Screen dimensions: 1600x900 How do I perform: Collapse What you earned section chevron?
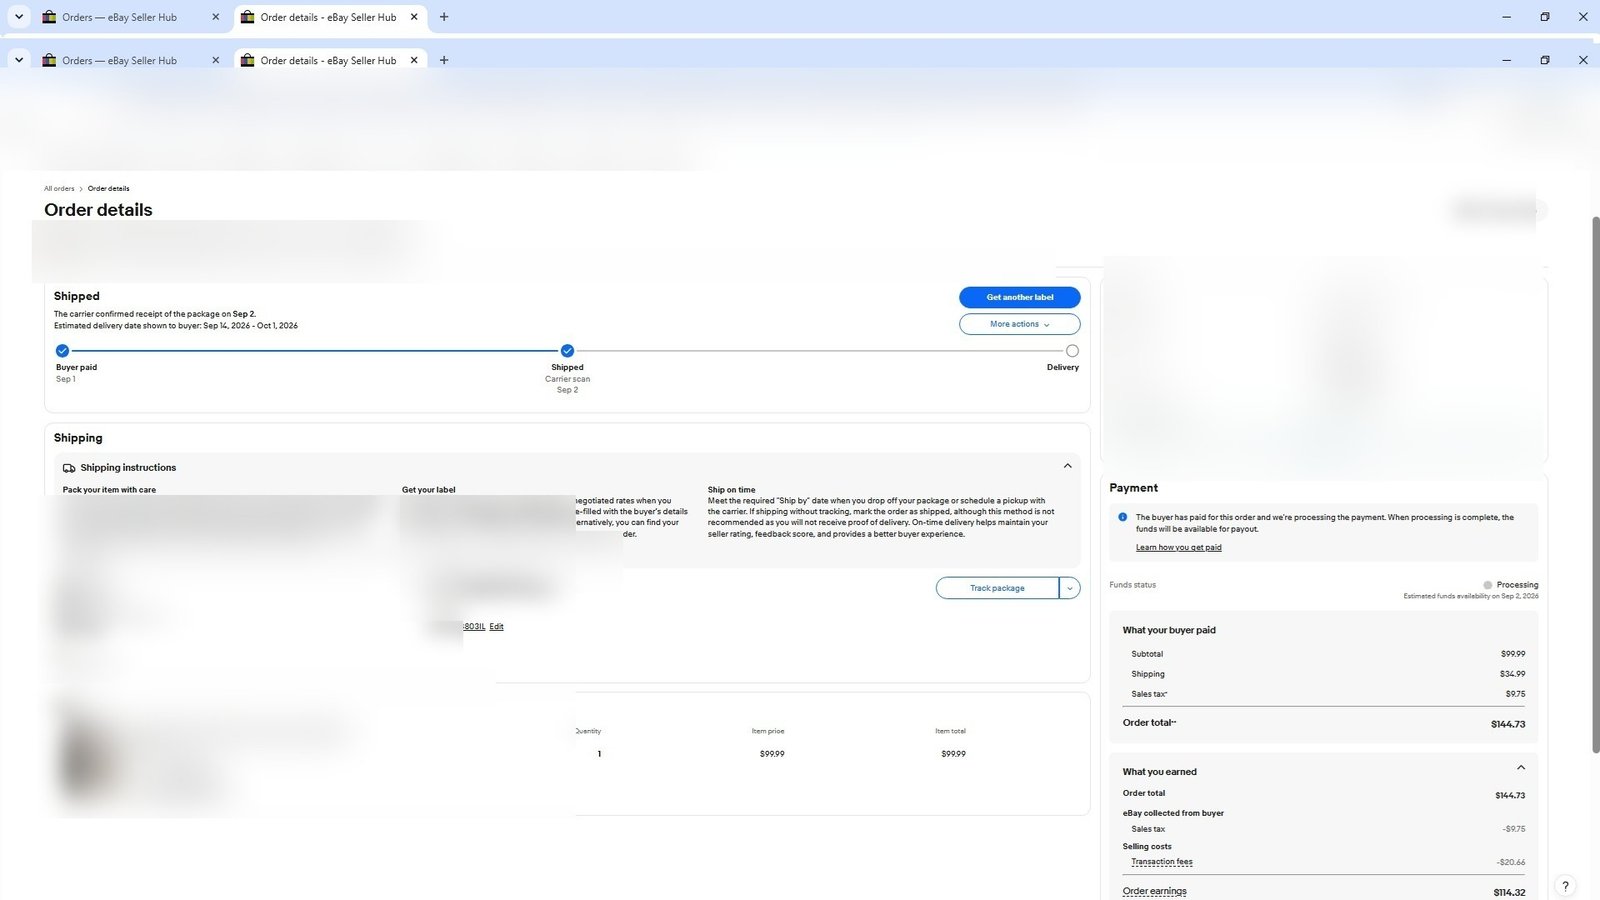pos(1521,768)
